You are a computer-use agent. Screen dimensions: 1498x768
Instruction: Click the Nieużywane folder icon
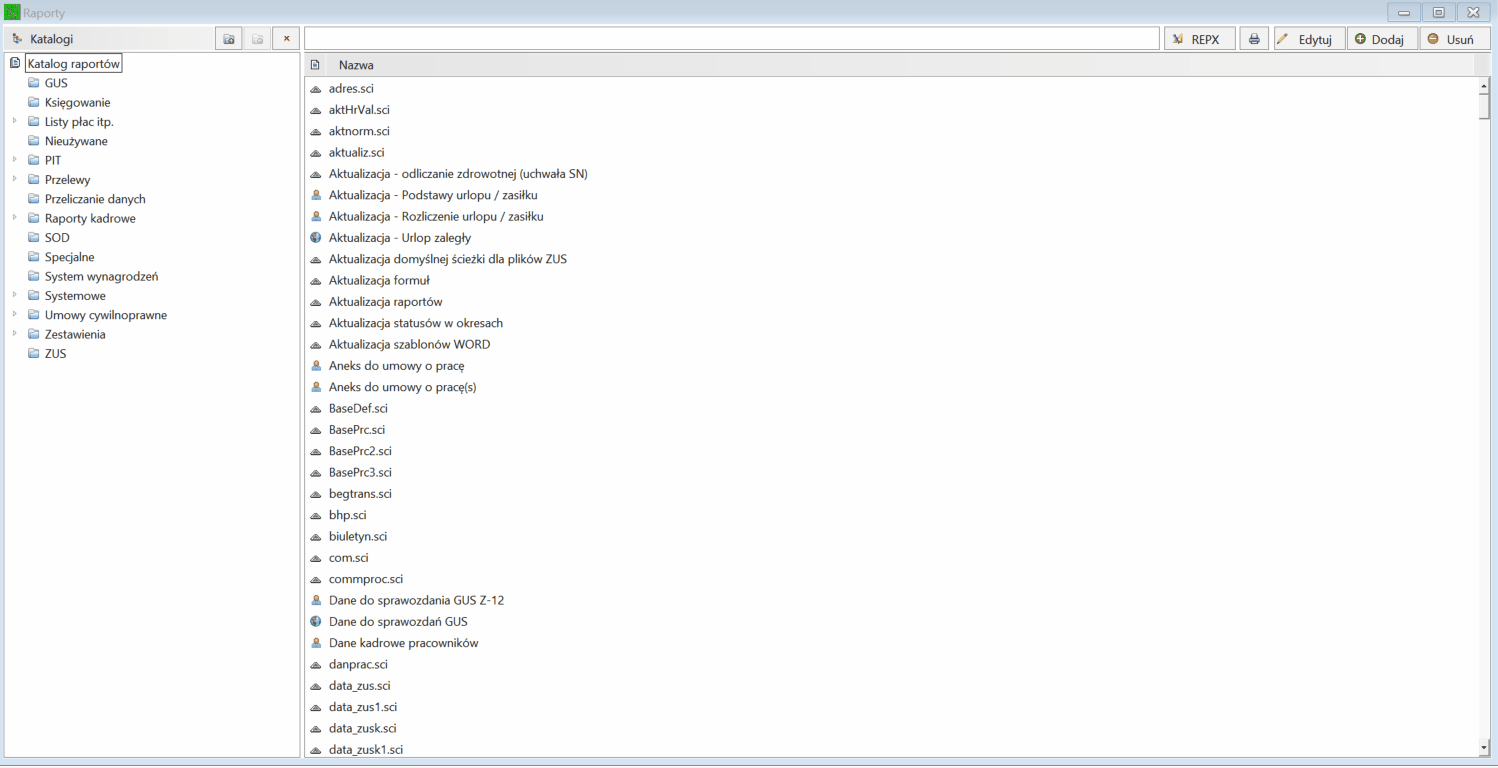pos(34,141)
